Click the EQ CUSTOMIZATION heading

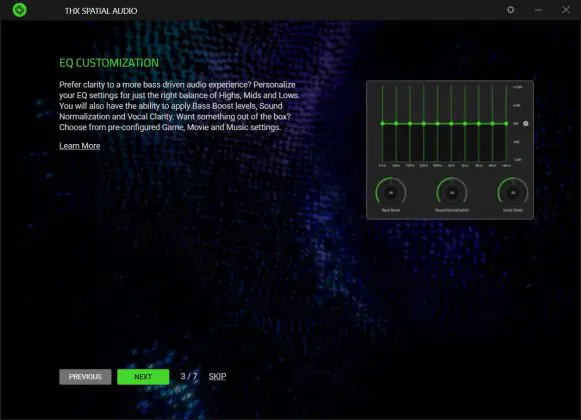pyautogui.click(x=109, y=63)
